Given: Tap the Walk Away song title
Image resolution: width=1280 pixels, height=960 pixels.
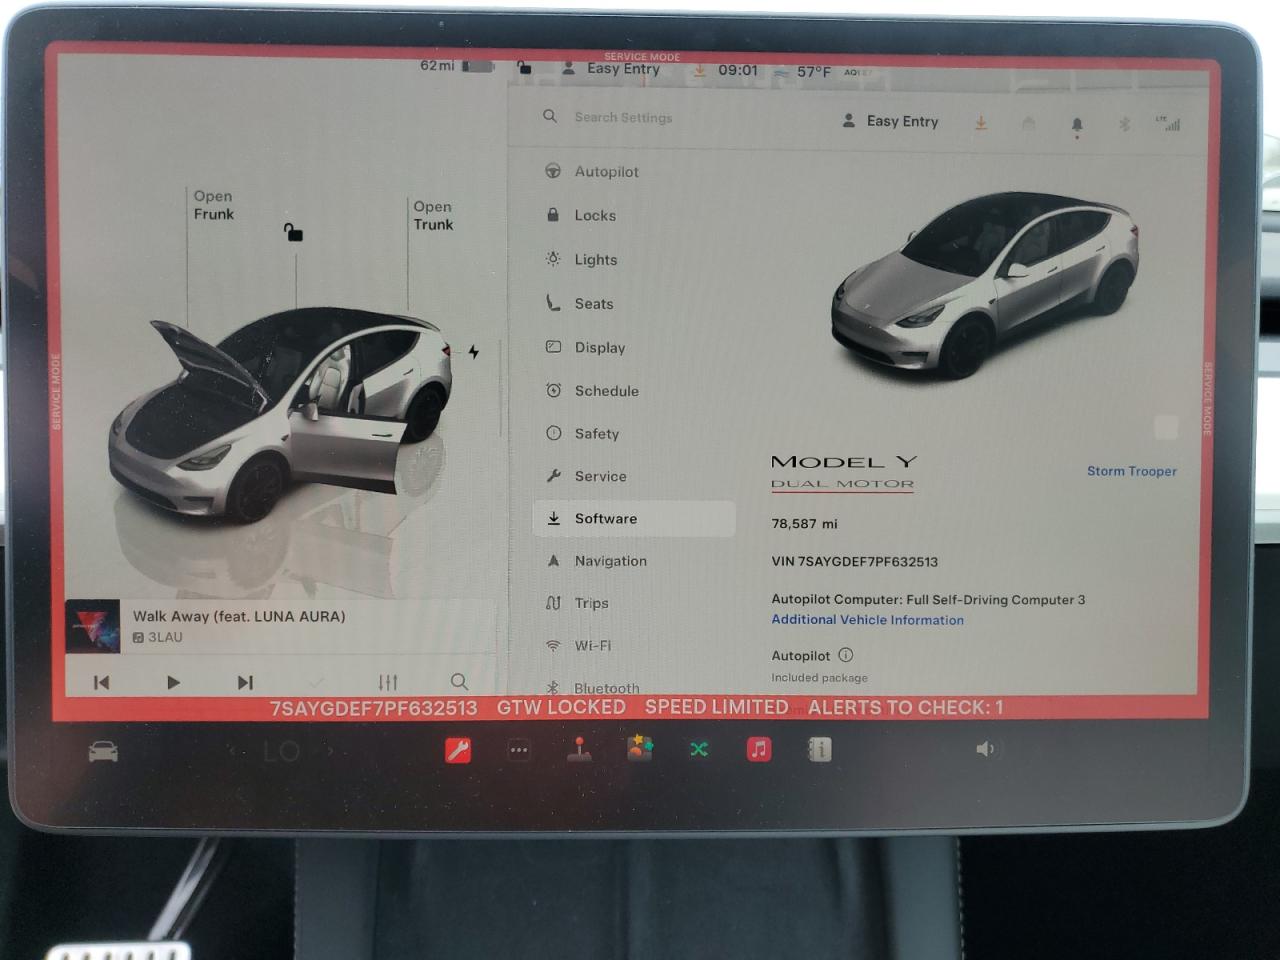Looking at the screenshot, I should pos(239,616).
